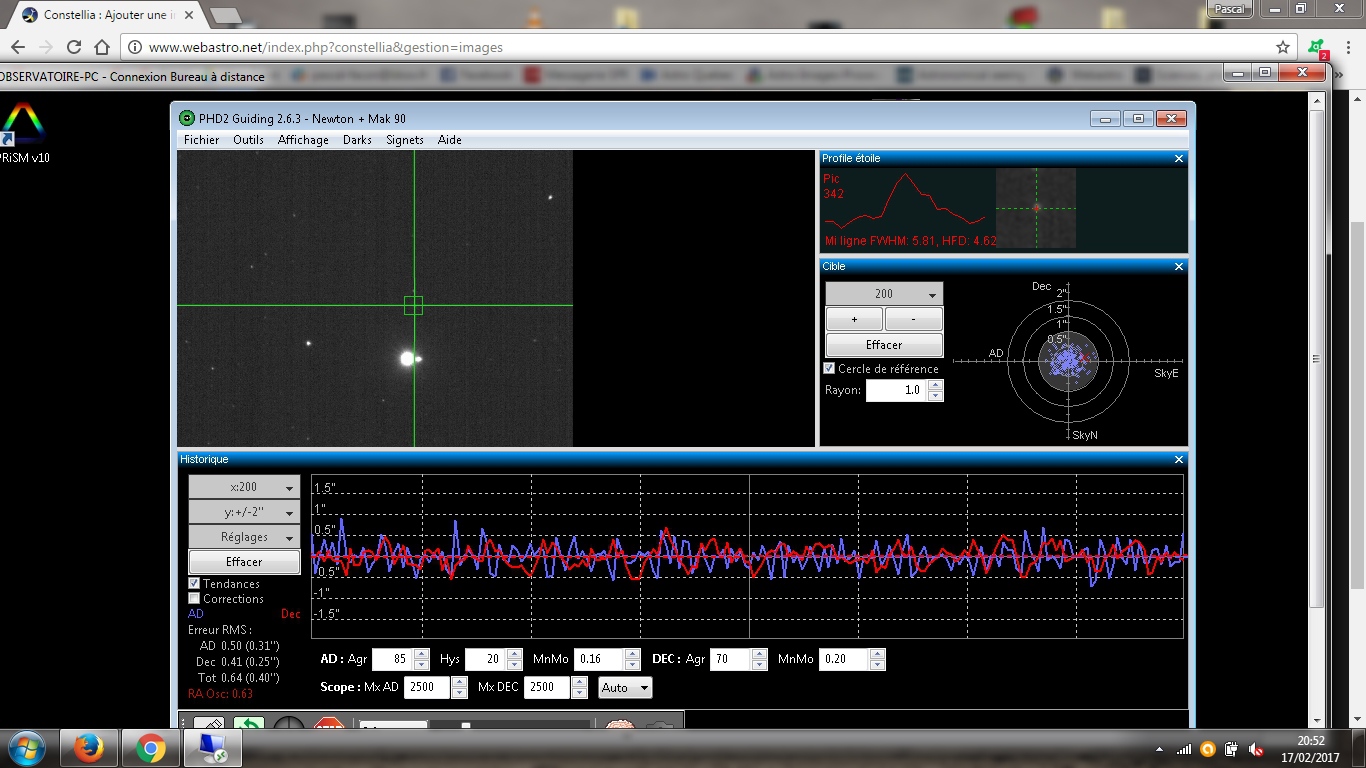Close the Profile étoile panel
This screenshot has width=1366, height=768.
click(x=1178, y=159)
